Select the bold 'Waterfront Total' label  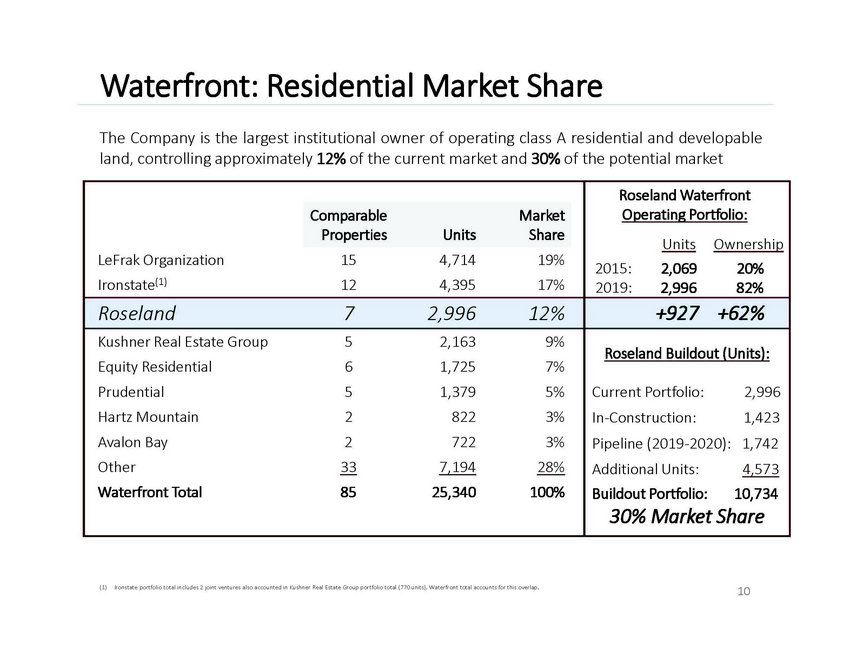click(150, 492)
